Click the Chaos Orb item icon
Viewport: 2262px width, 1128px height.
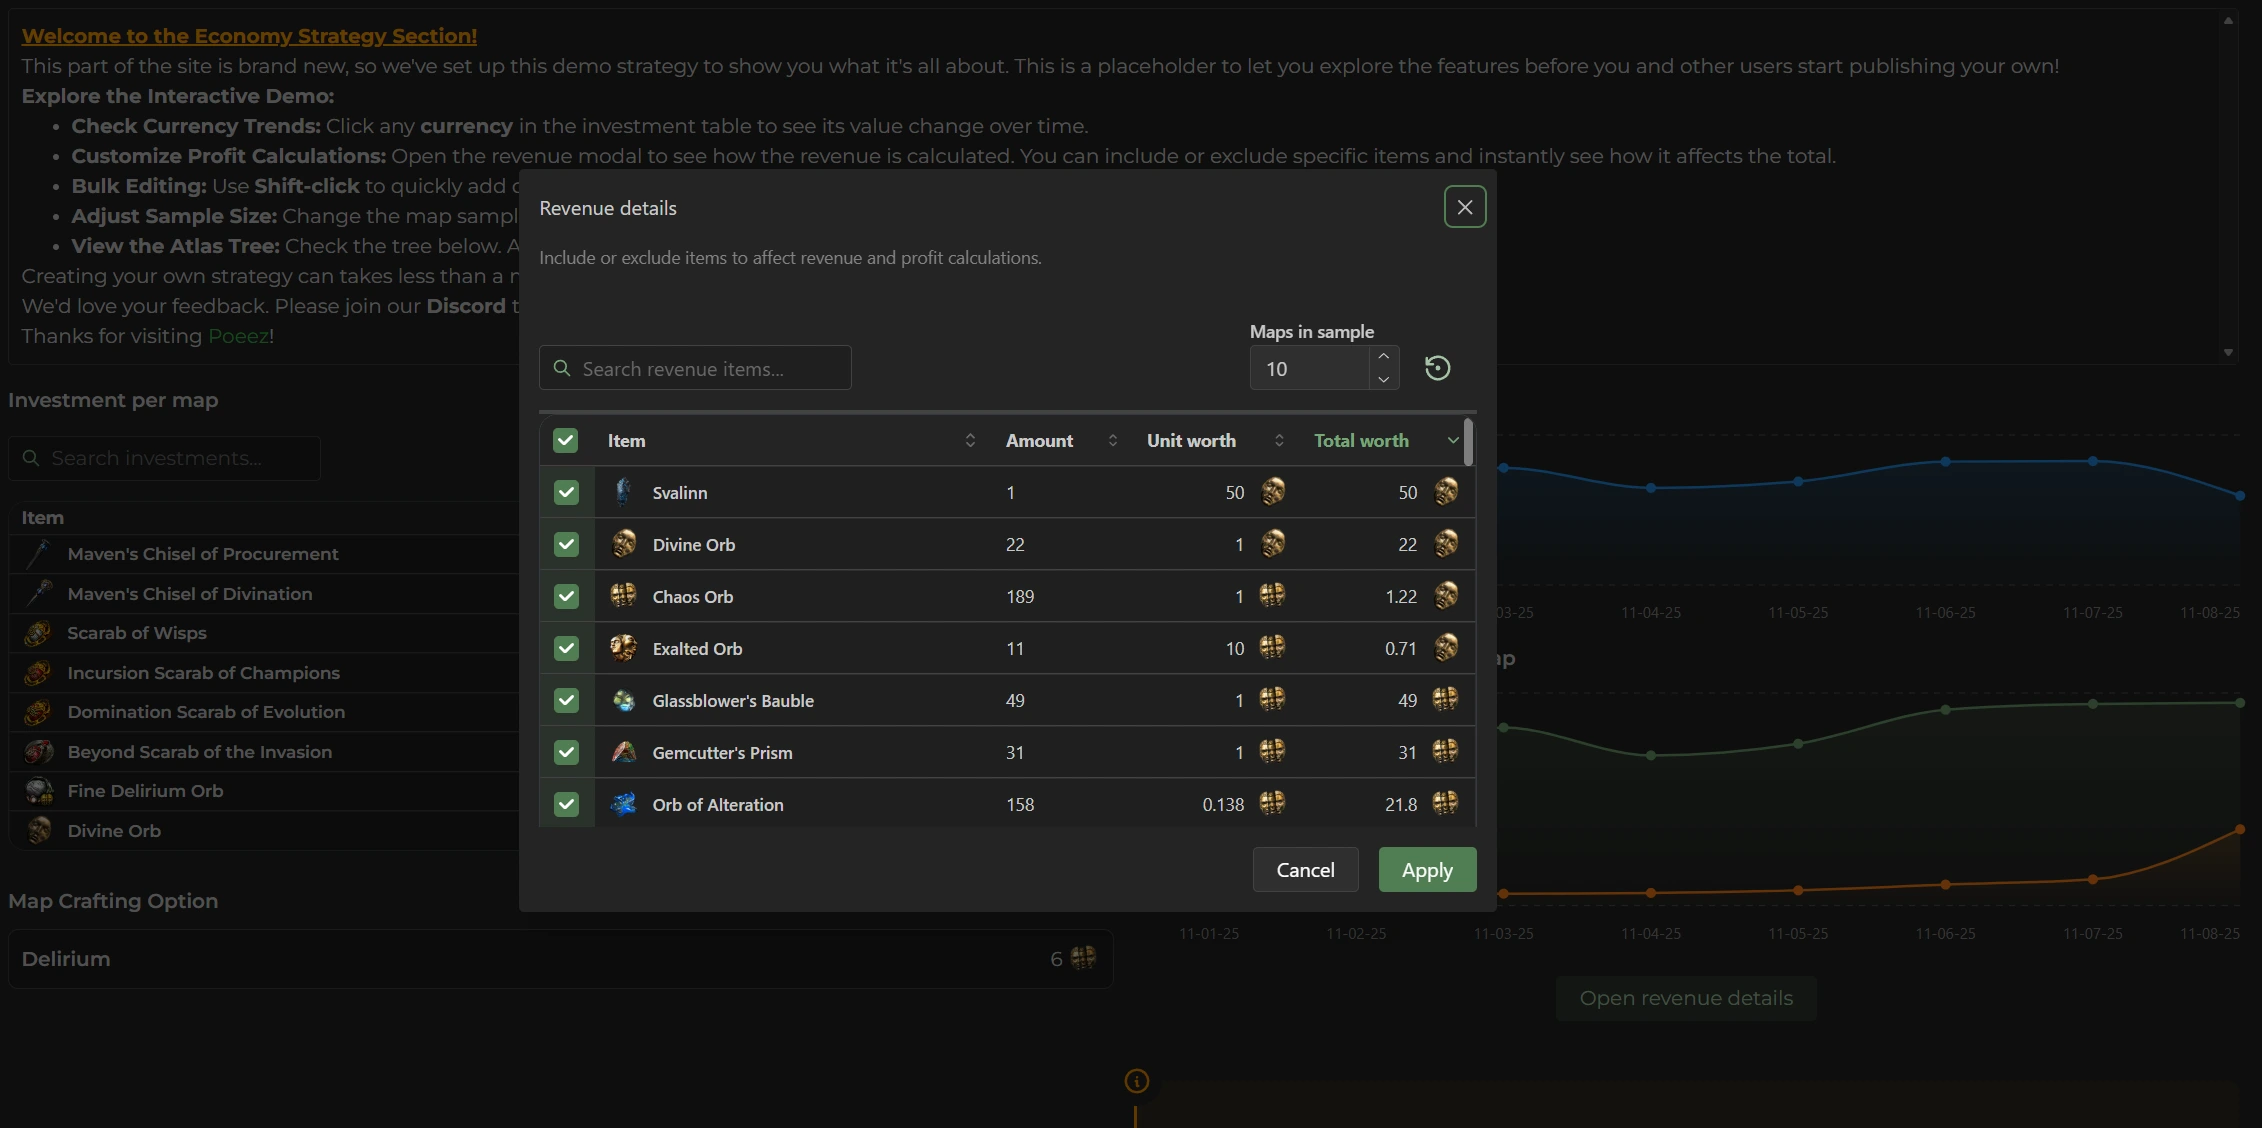(623, 596)
